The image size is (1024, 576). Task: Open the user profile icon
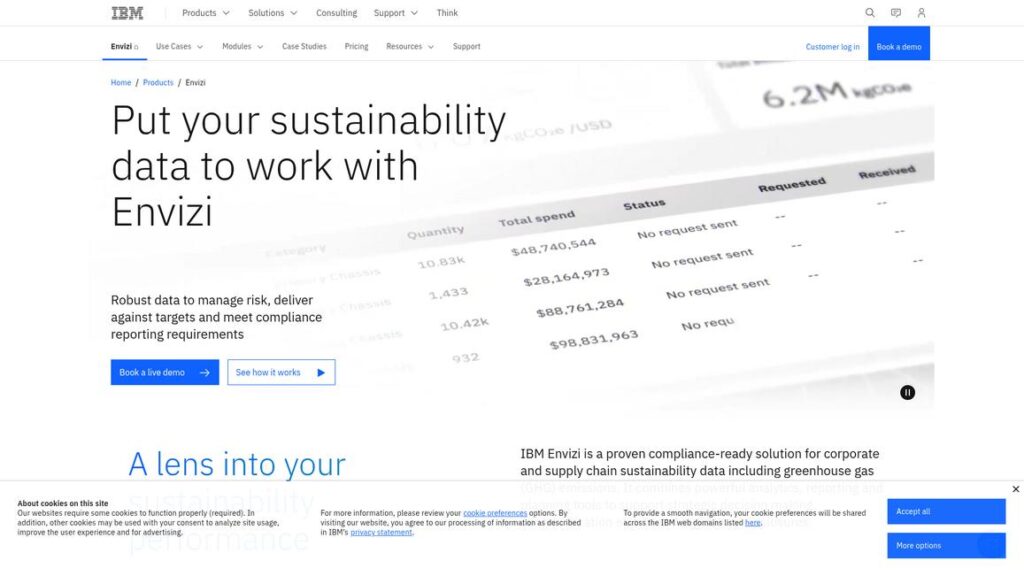[921, 12]
